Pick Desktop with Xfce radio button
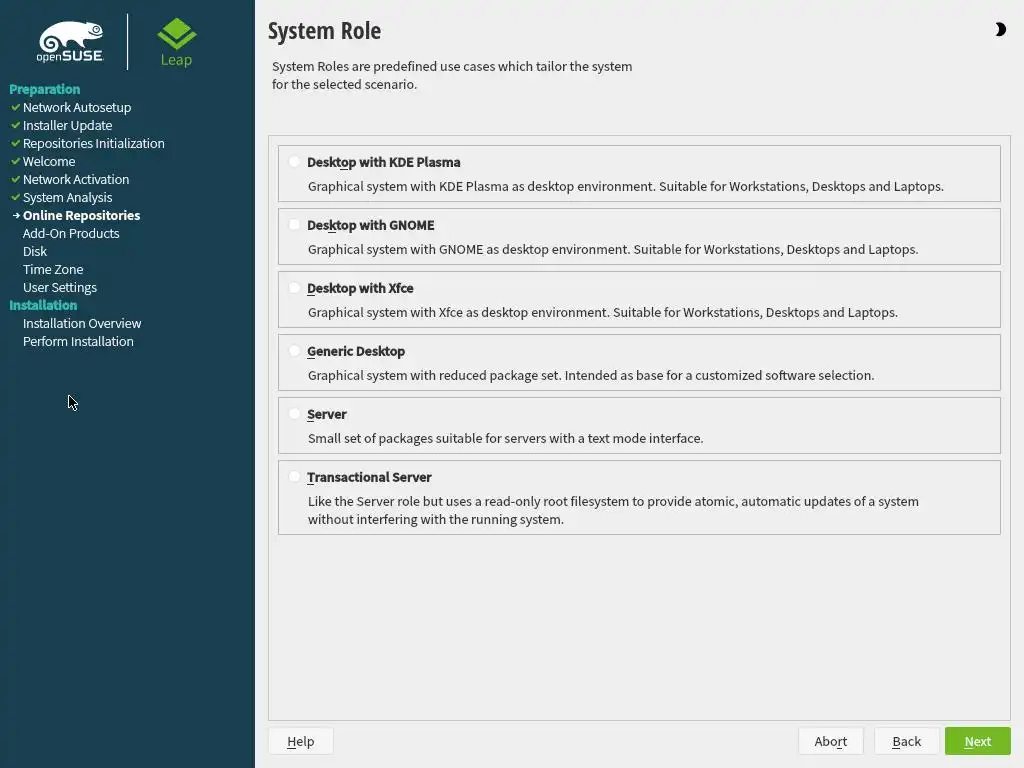The height and width of the screenshot is (768, 1024). 295,288
